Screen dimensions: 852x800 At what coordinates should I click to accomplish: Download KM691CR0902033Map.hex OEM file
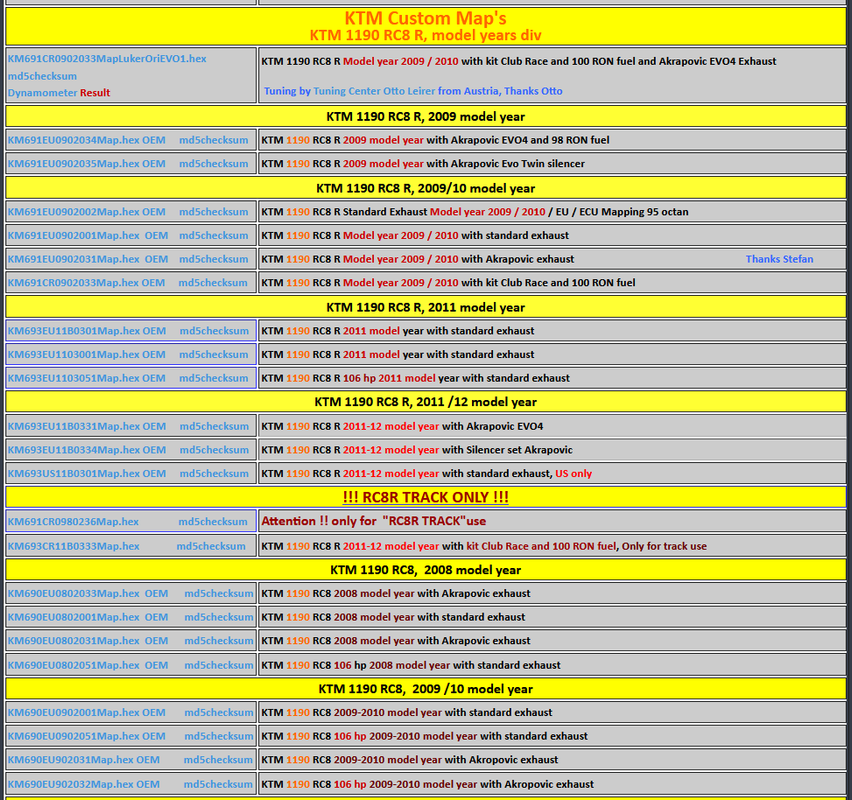tap(86, 283)
